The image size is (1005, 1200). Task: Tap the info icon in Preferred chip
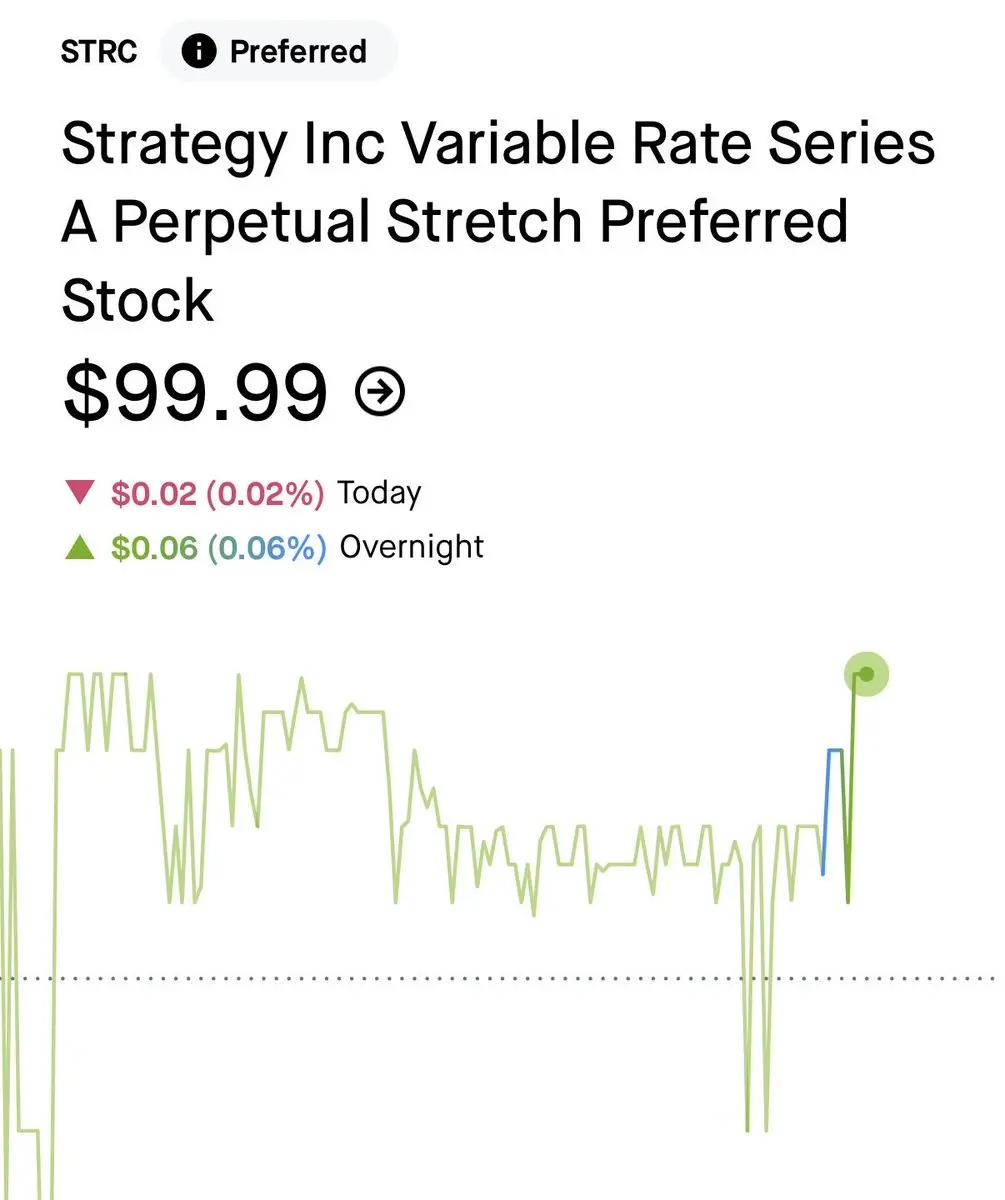[199, 52]
